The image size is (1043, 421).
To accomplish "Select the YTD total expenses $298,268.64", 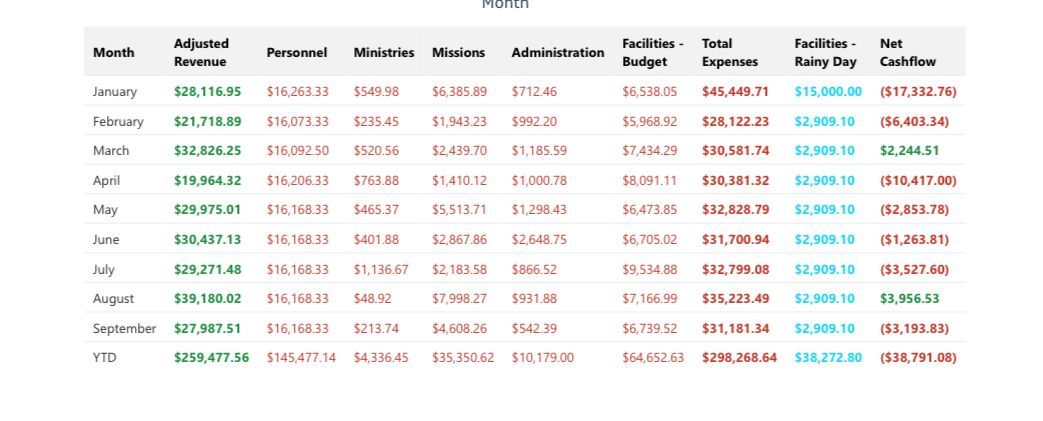I will (x=739, y=357).
